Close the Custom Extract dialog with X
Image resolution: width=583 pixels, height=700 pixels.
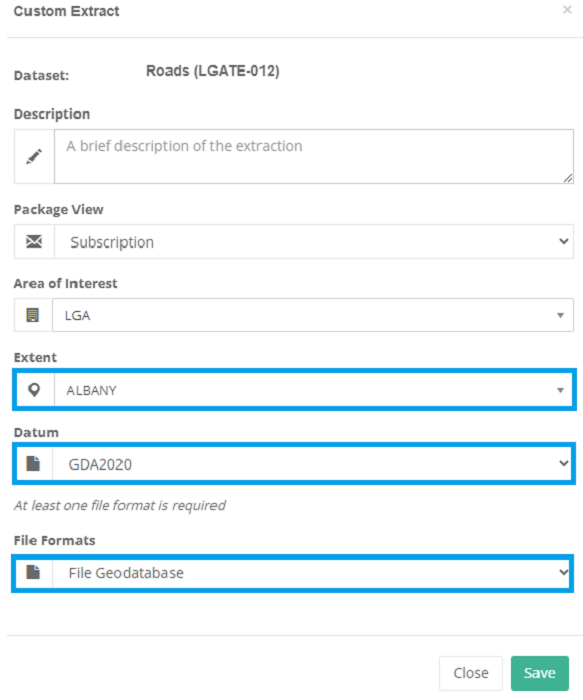[x=567, y=10]
